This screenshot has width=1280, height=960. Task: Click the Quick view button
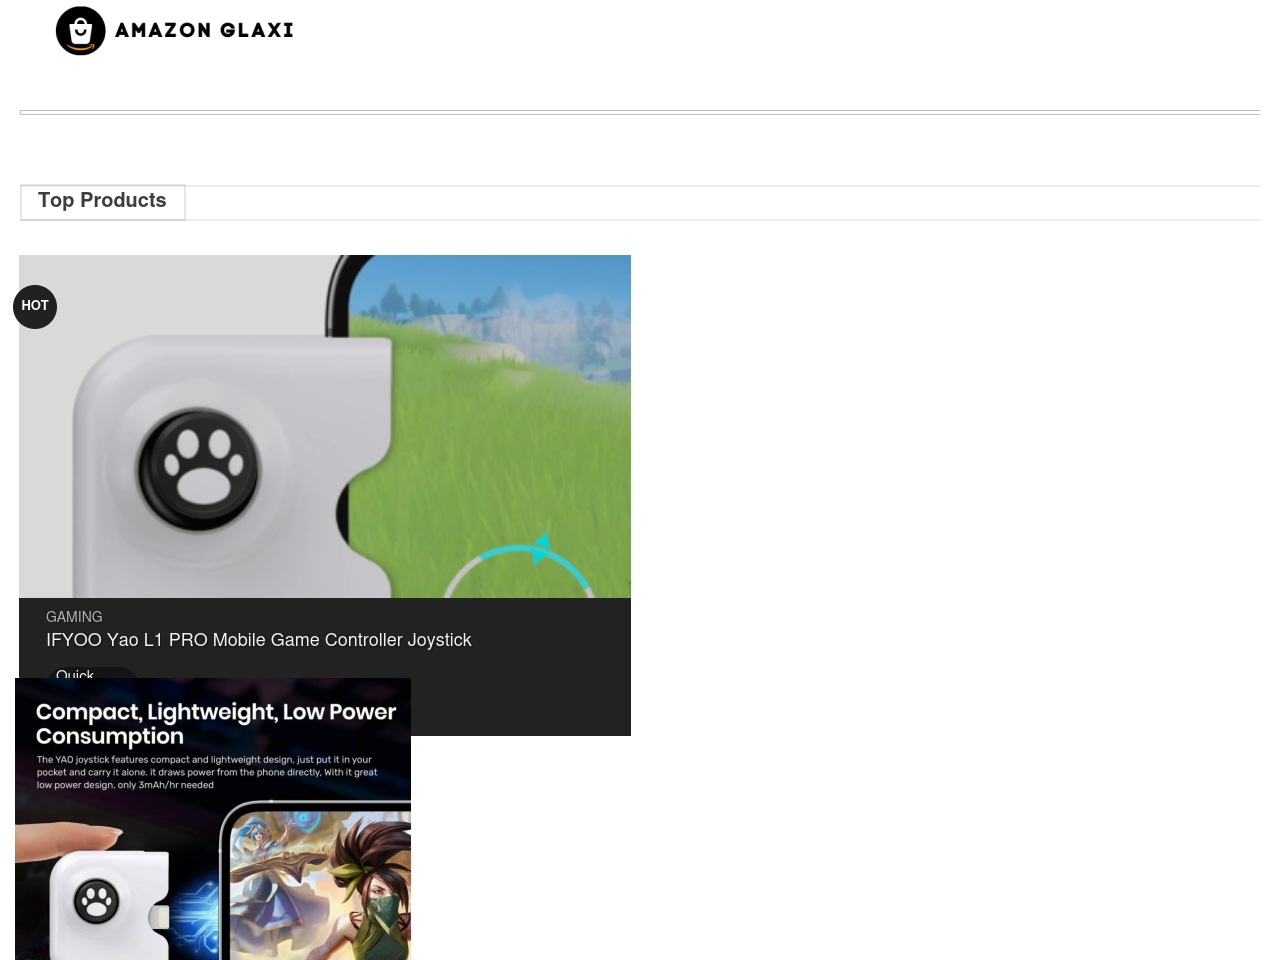92,673
